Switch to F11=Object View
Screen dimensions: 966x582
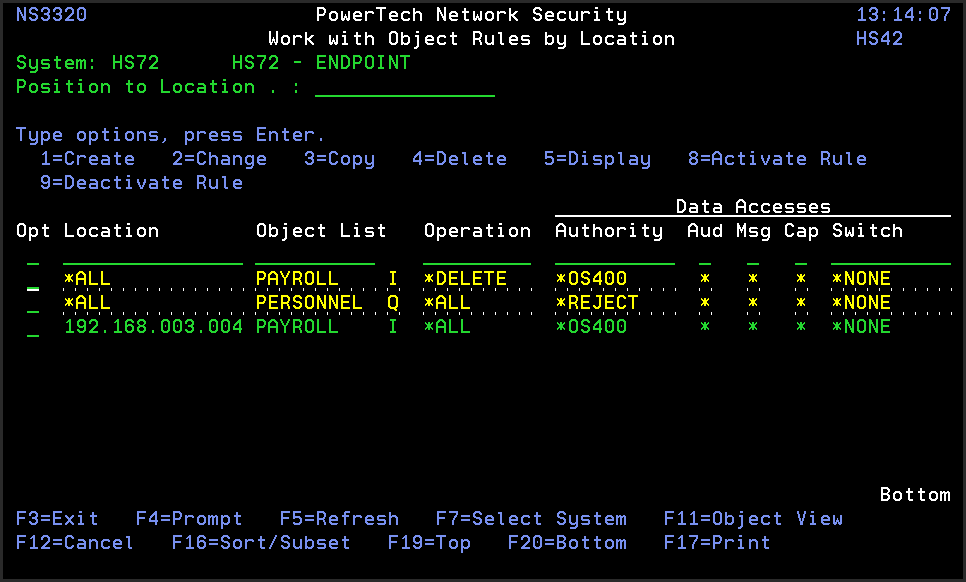click(753, 519)
